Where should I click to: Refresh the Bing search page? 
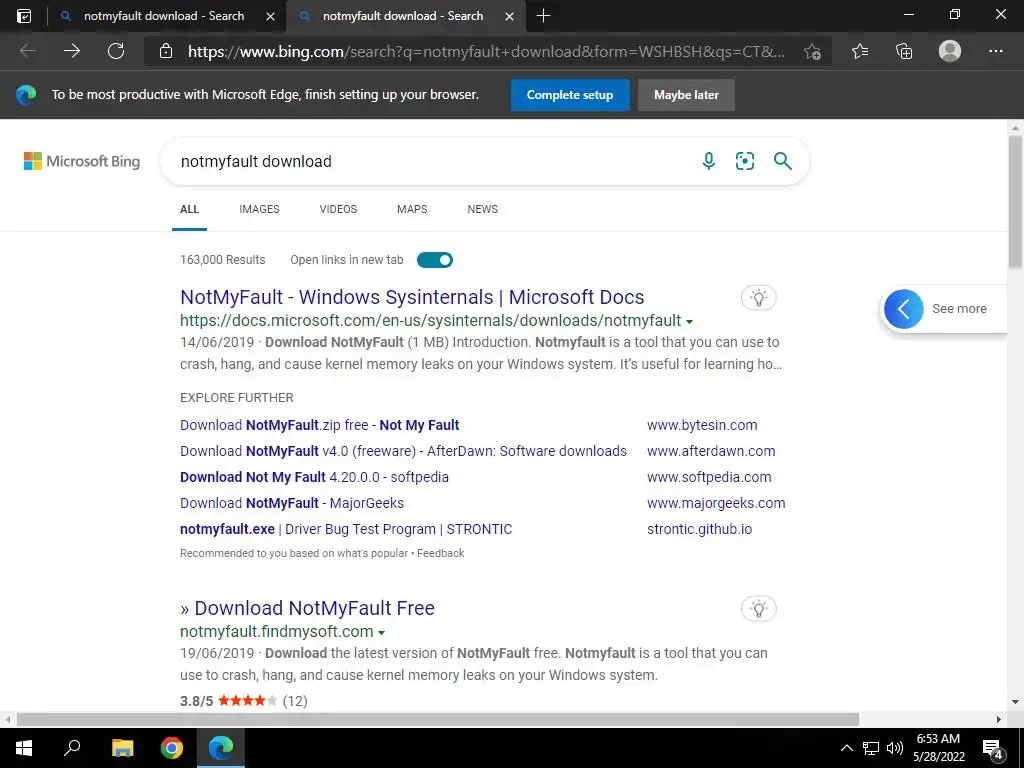point(116,51)
